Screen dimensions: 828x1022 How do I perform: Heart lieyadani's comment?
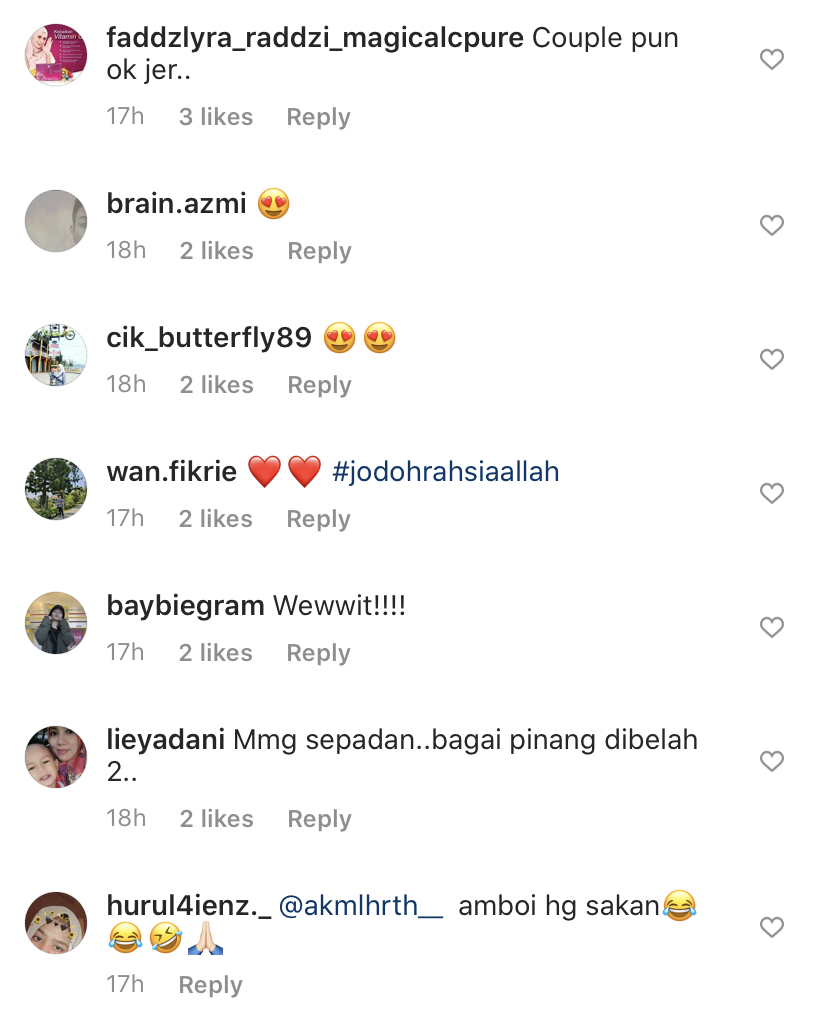(x=771, y=761)
